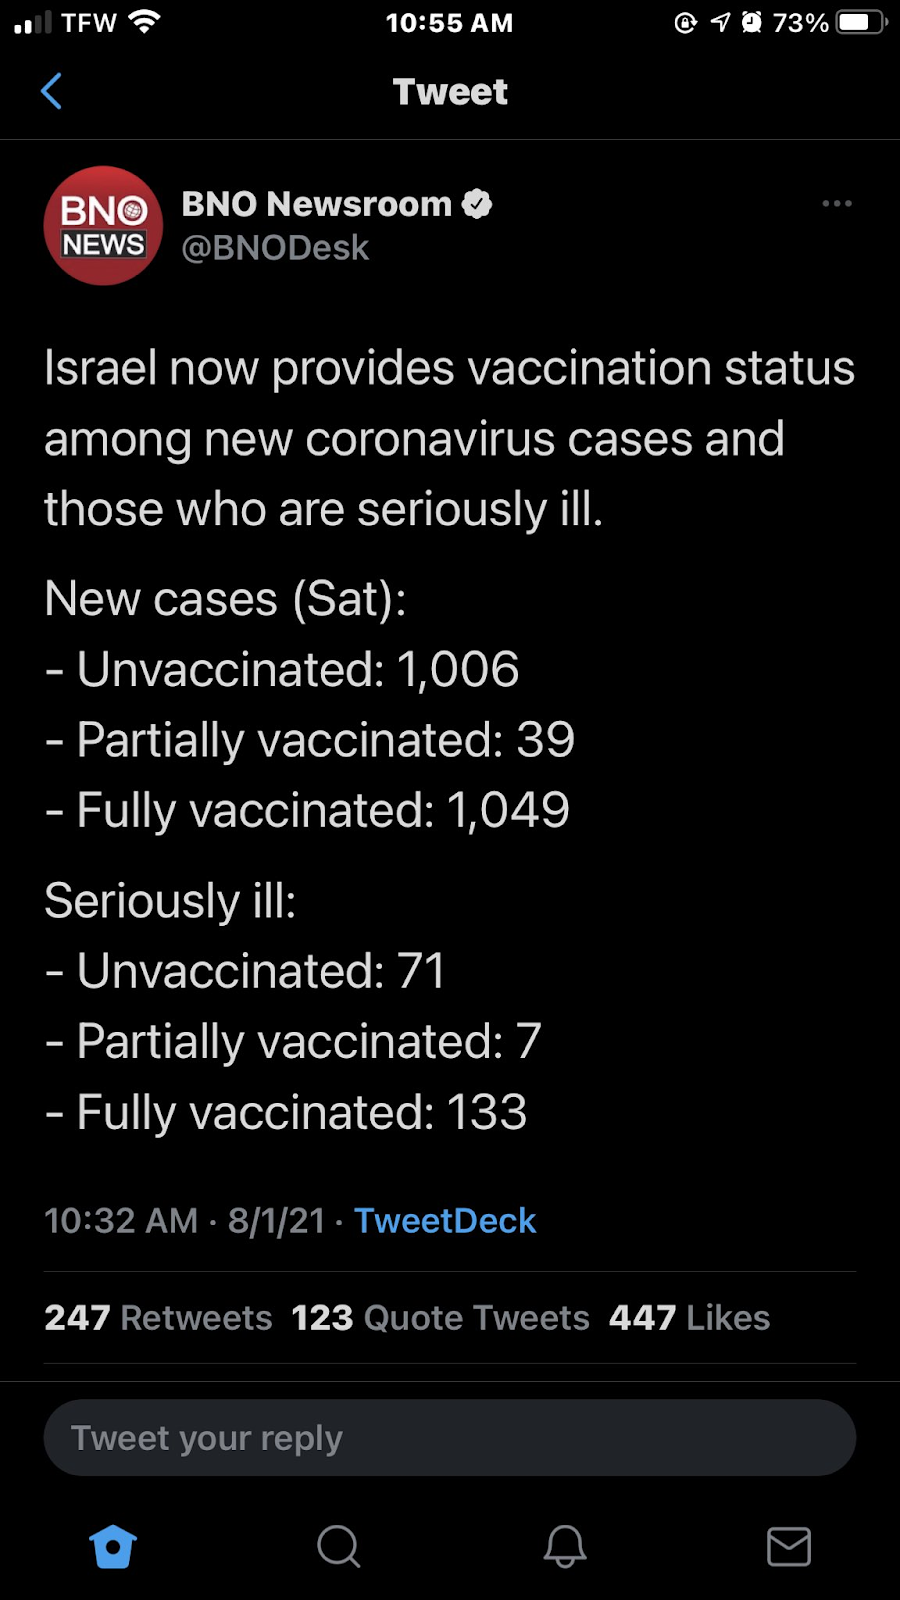The image size is (900, 1600).
Task: Open the Search tab
Action: coord(338,1547)
